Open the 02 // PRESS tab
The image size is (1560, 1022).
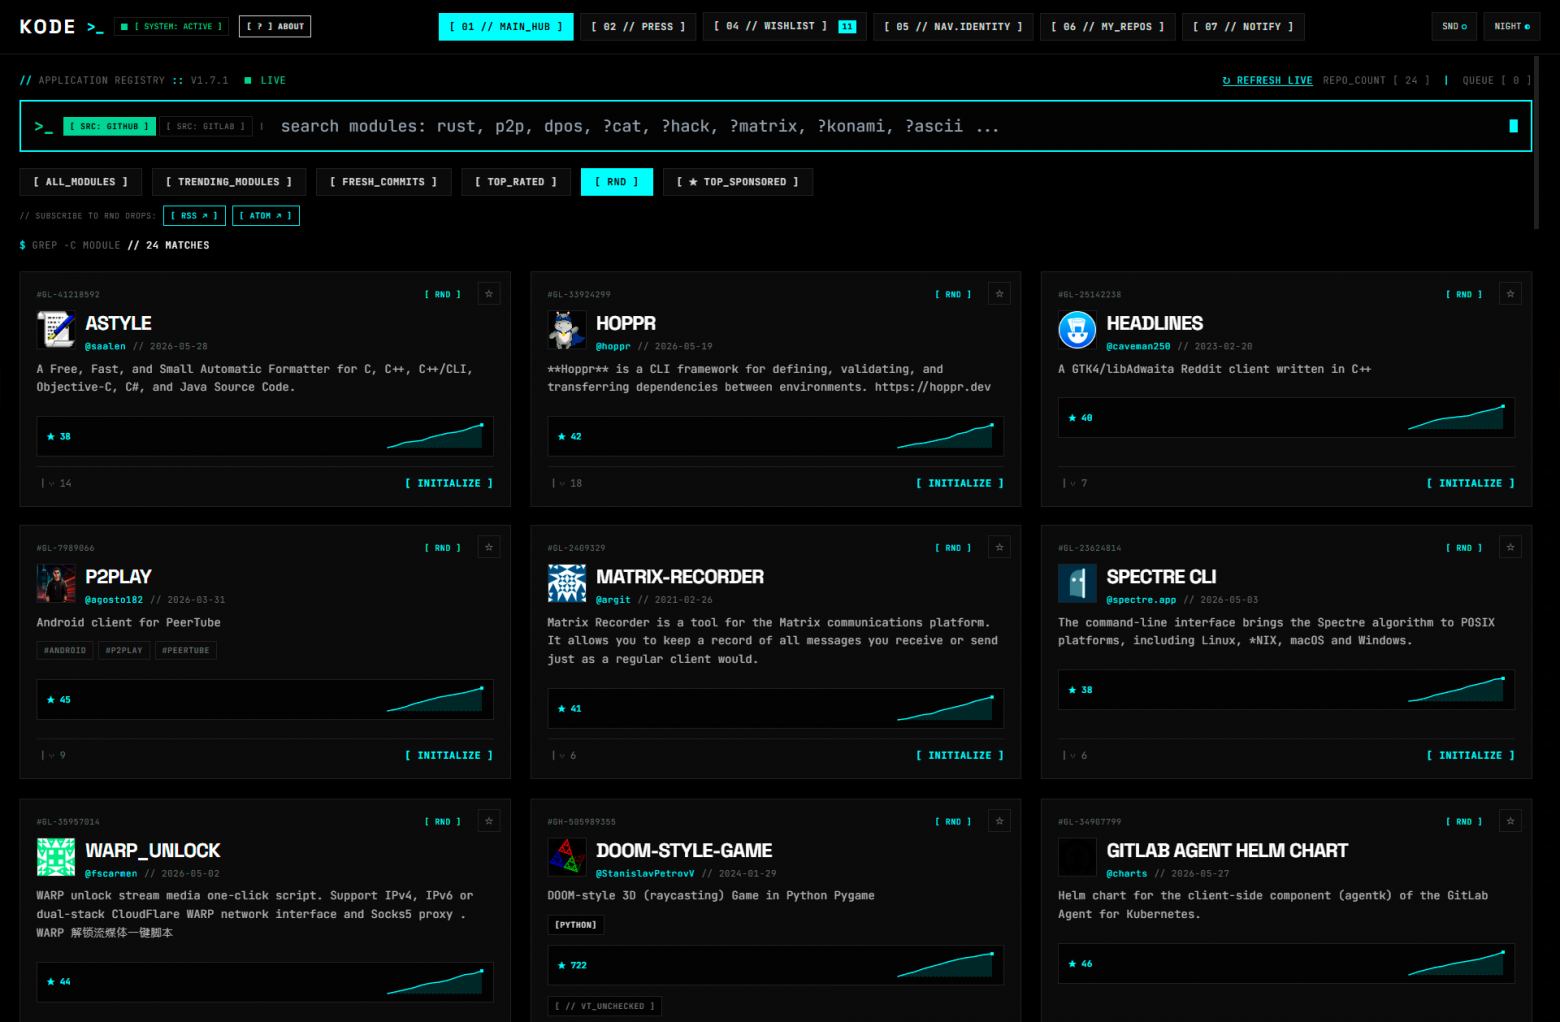(x=638, y=27)
